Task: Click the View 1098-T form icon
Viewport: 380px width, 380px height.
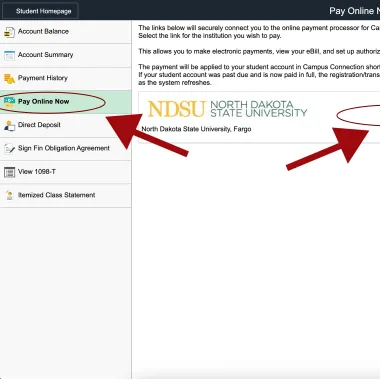Action: click(x=9, y=172)
